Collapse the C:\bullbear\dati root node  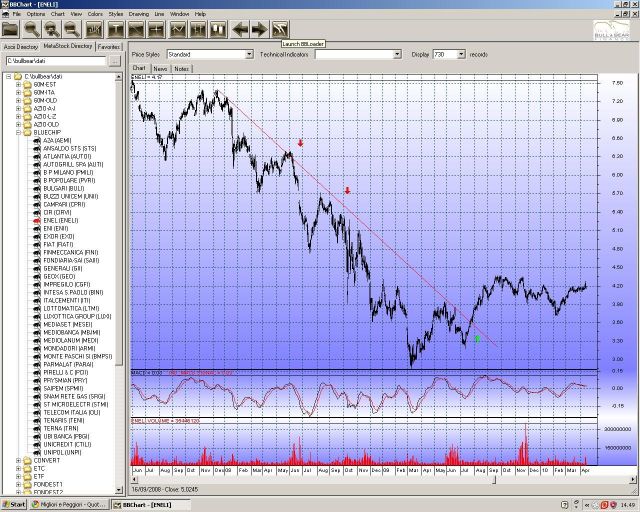point(9,76)
